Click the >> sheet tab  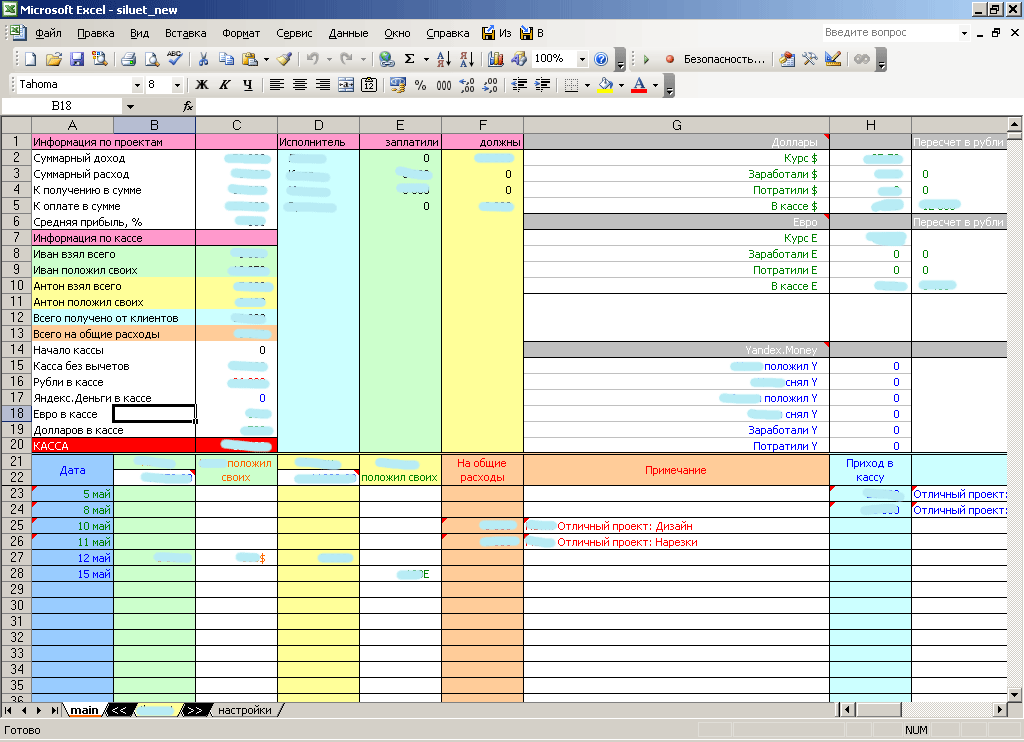click(195, 710)
